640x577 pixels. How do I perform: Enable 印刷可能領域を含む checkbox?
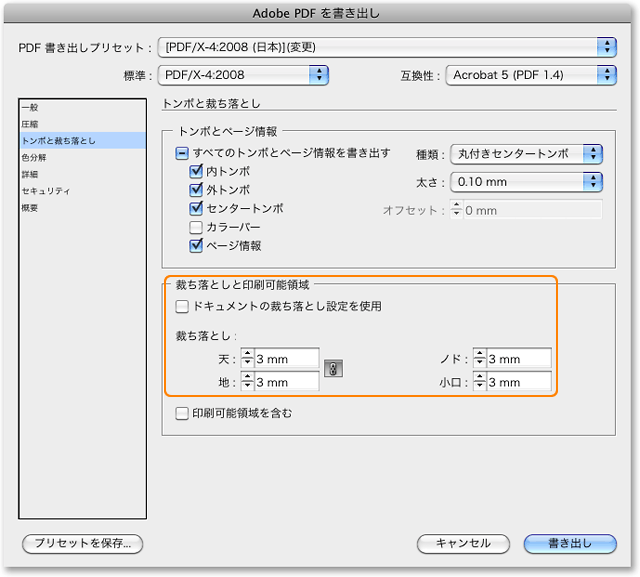pyautogui.click(x=182, y=412)
